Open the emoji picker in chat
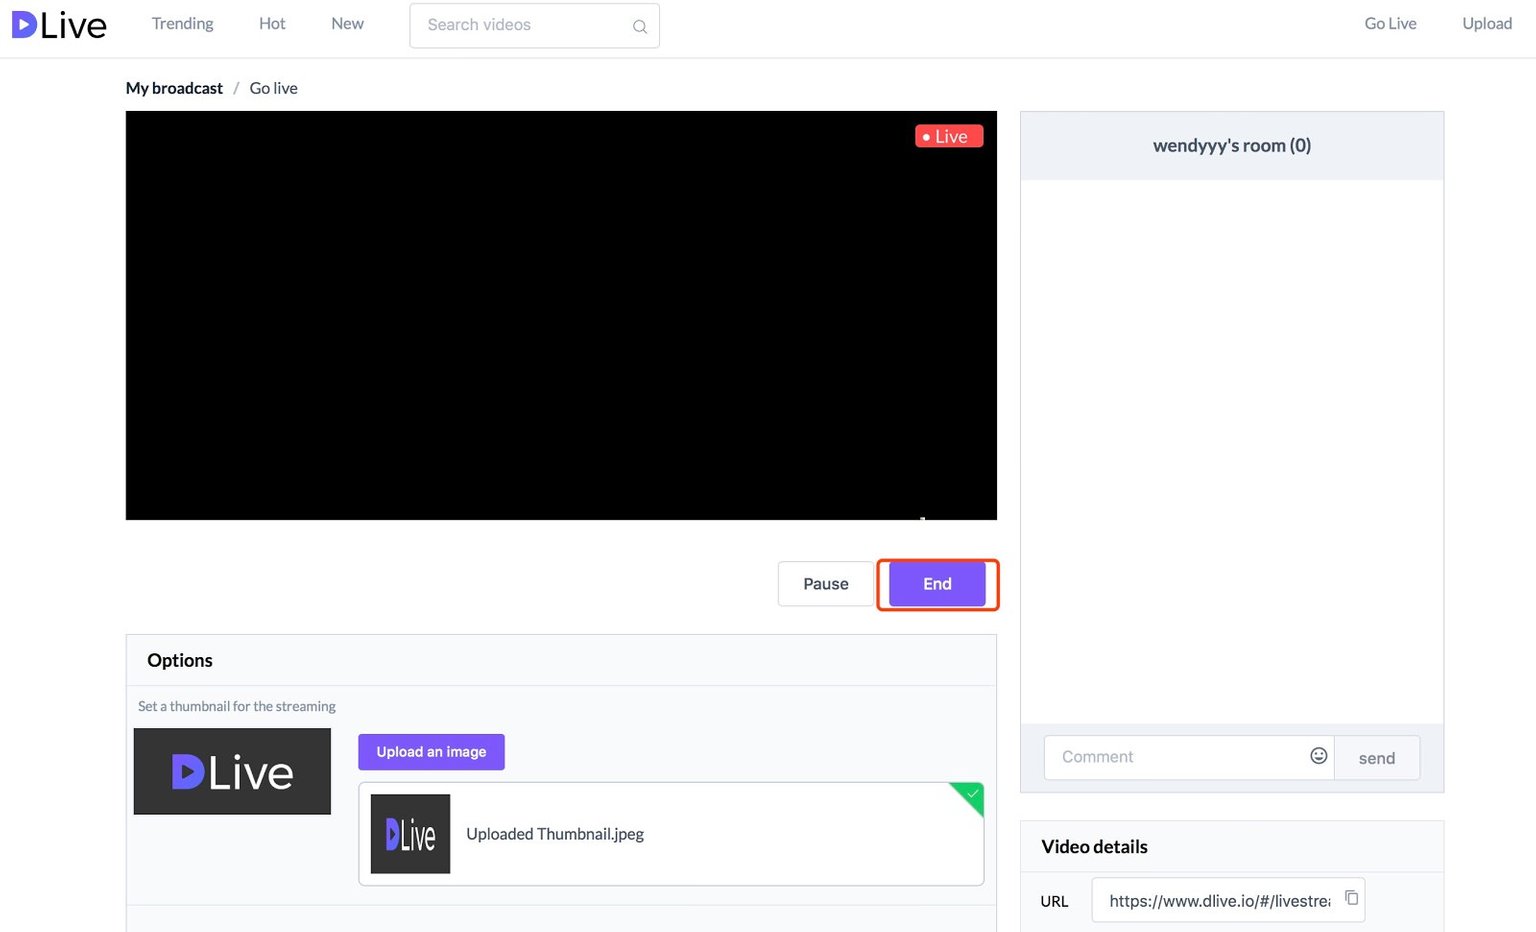Image resolution: width=1536 pixels, height=932 pixels. [1318, 756]
